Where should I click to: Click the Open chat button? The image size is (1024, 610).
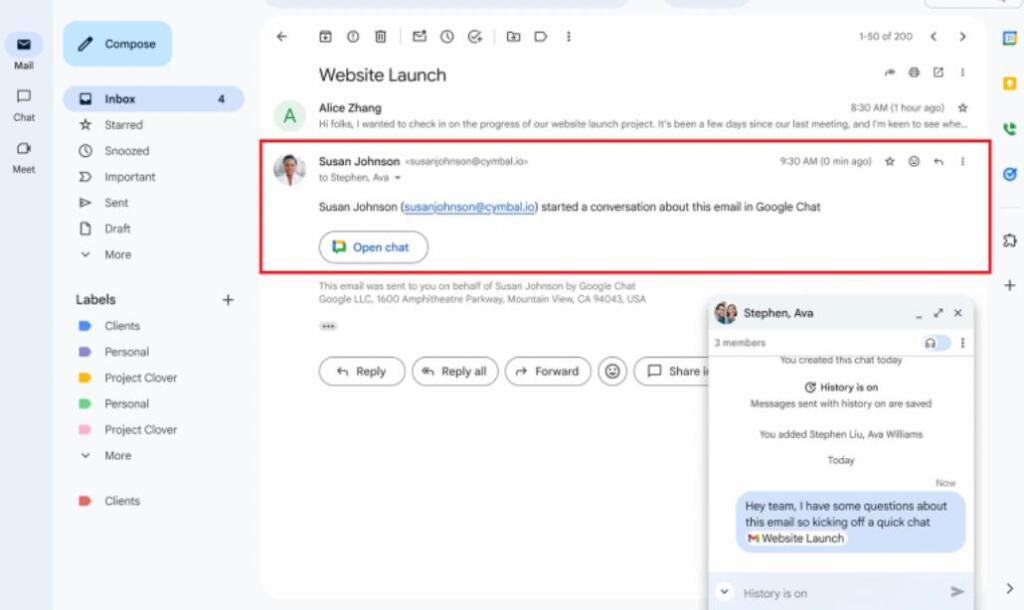pos(373,247)
